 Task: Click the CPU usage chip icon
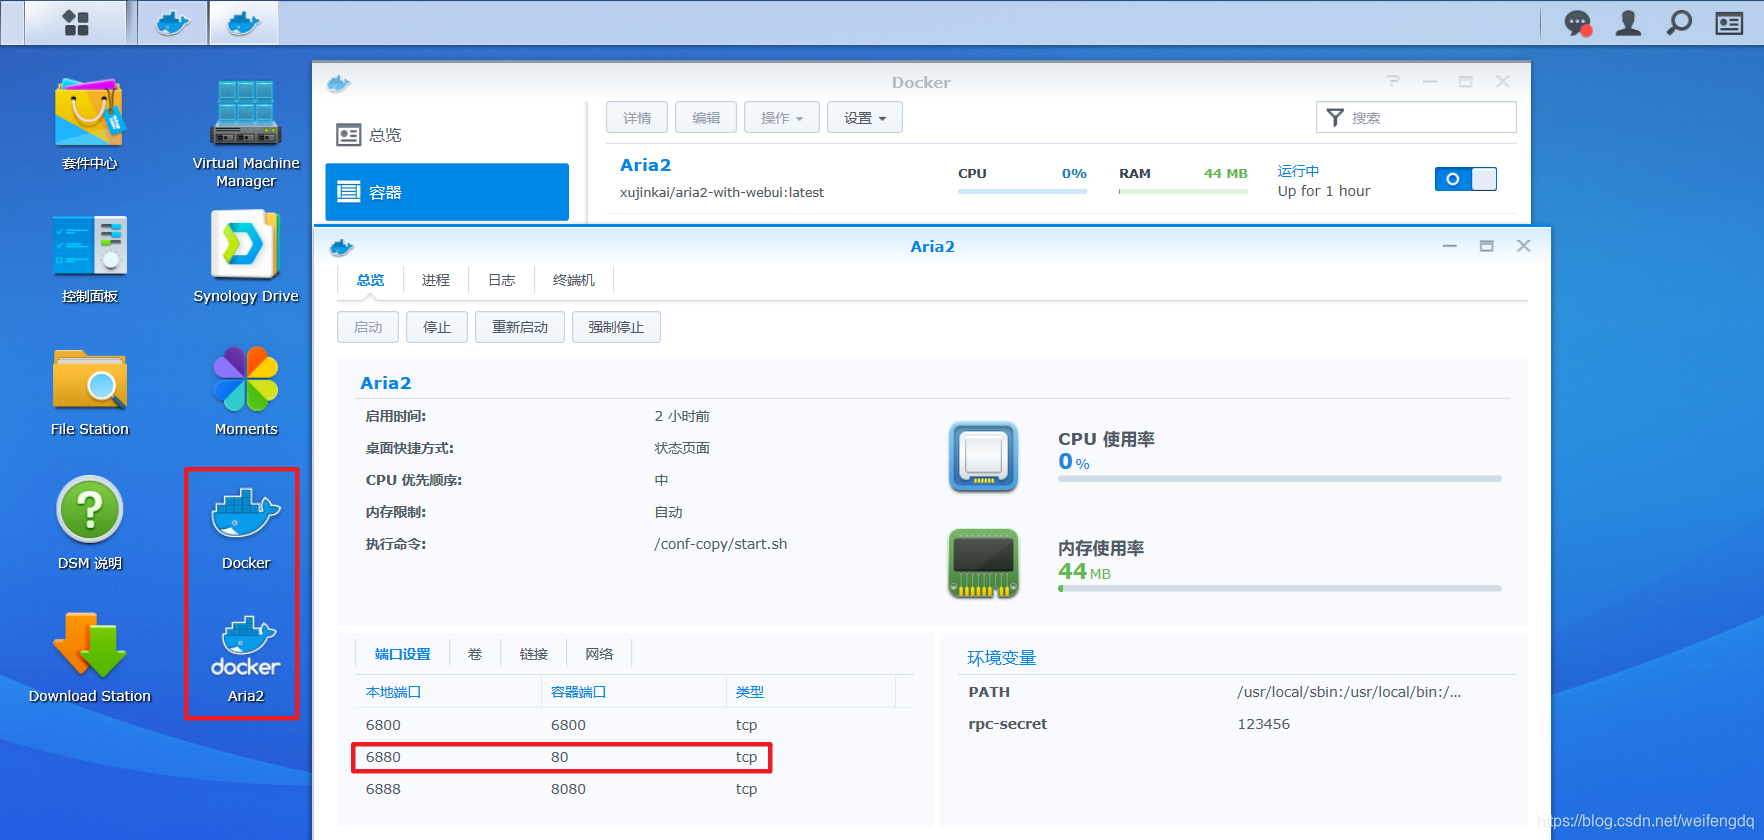pyautogui.click(x=983, y=457)
